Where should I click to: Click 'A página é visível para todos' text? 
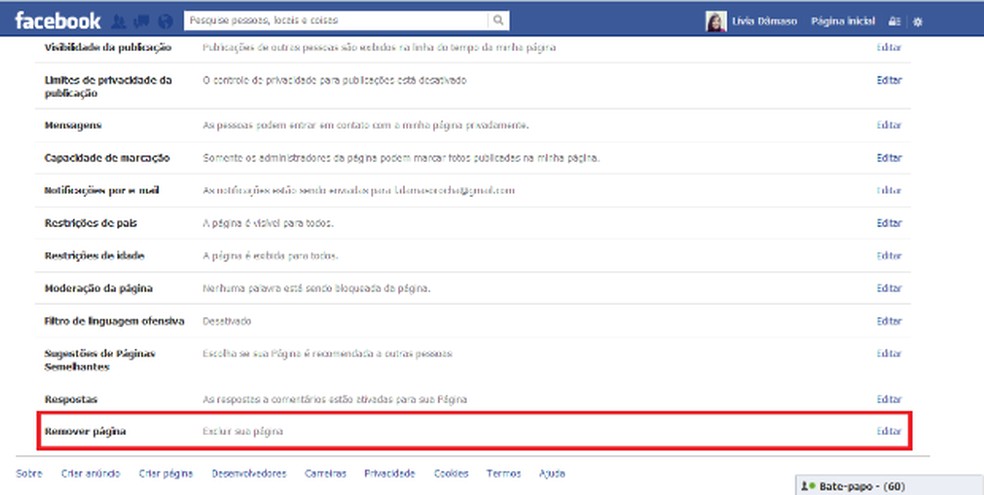pyautogui.click(x=268, y=223)
